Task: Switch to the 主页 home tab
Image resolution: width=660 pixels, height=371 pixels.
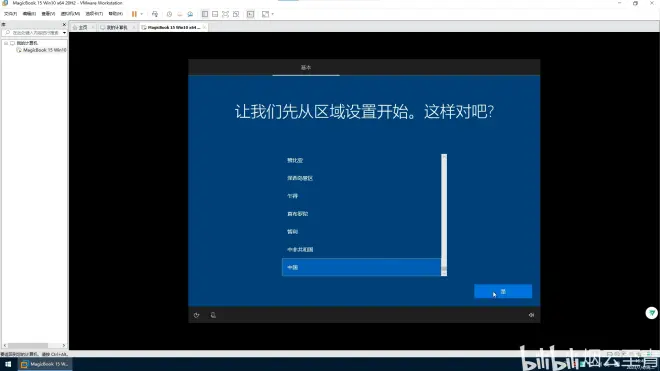Action: (x=83, y=27)
